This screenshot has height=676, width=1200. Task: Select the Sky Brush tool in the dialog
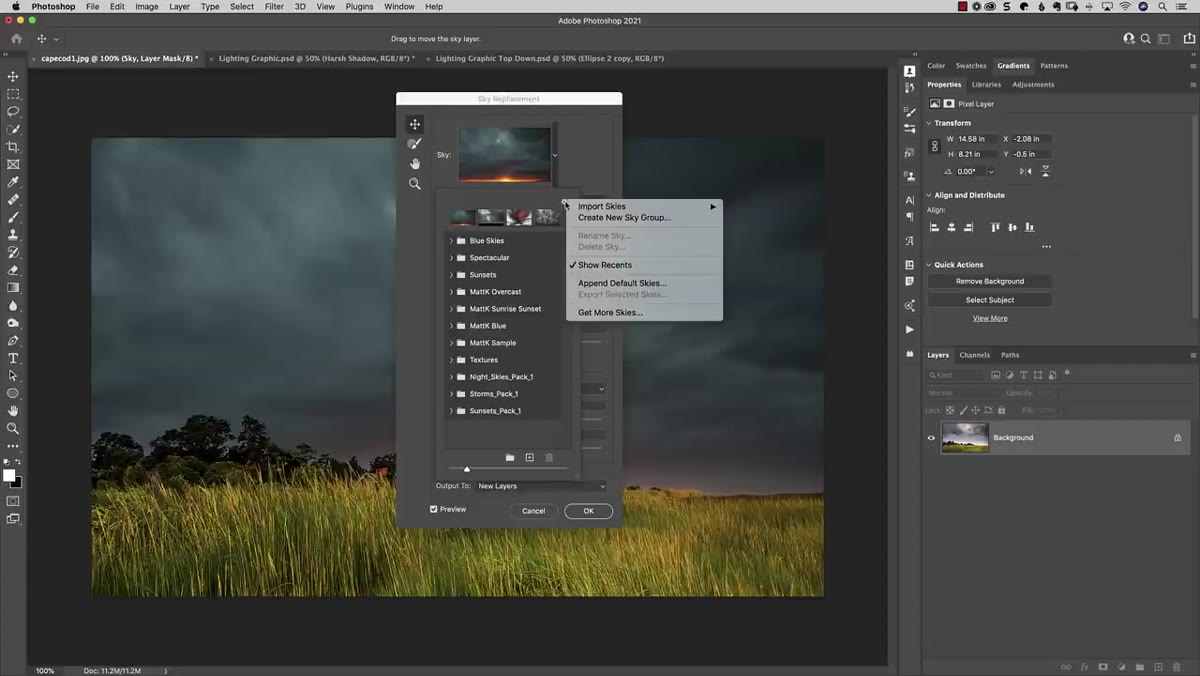pos(415,144)
